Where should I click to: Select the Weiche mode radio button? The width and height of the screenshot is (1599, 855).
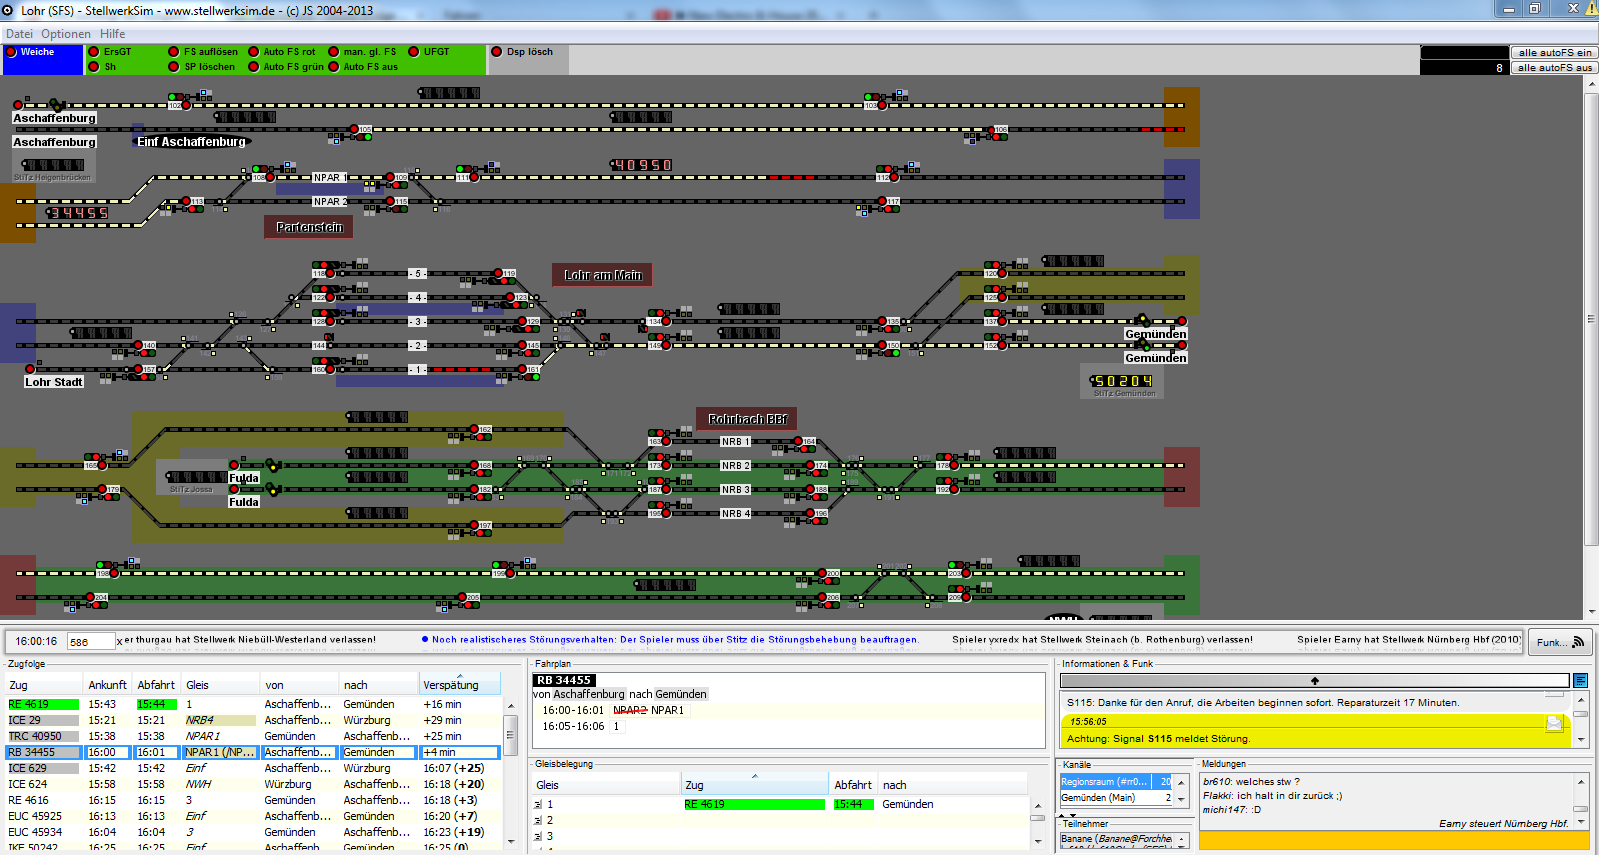12,52
